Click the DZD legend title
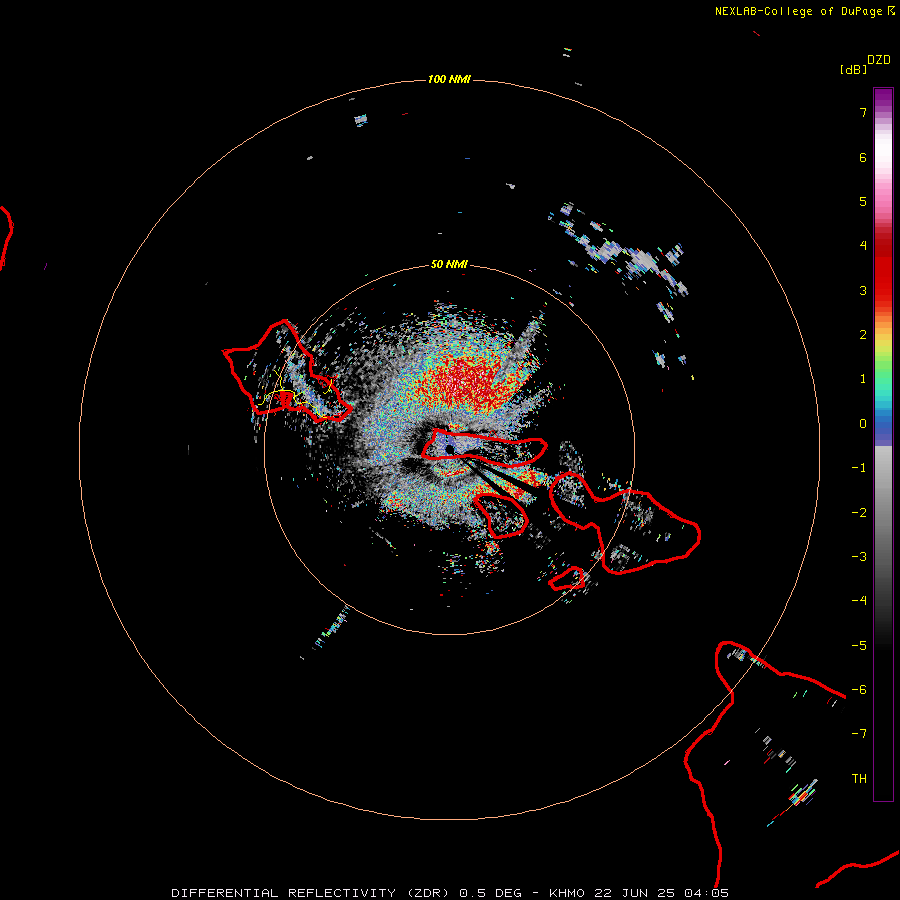 (879, 60)
